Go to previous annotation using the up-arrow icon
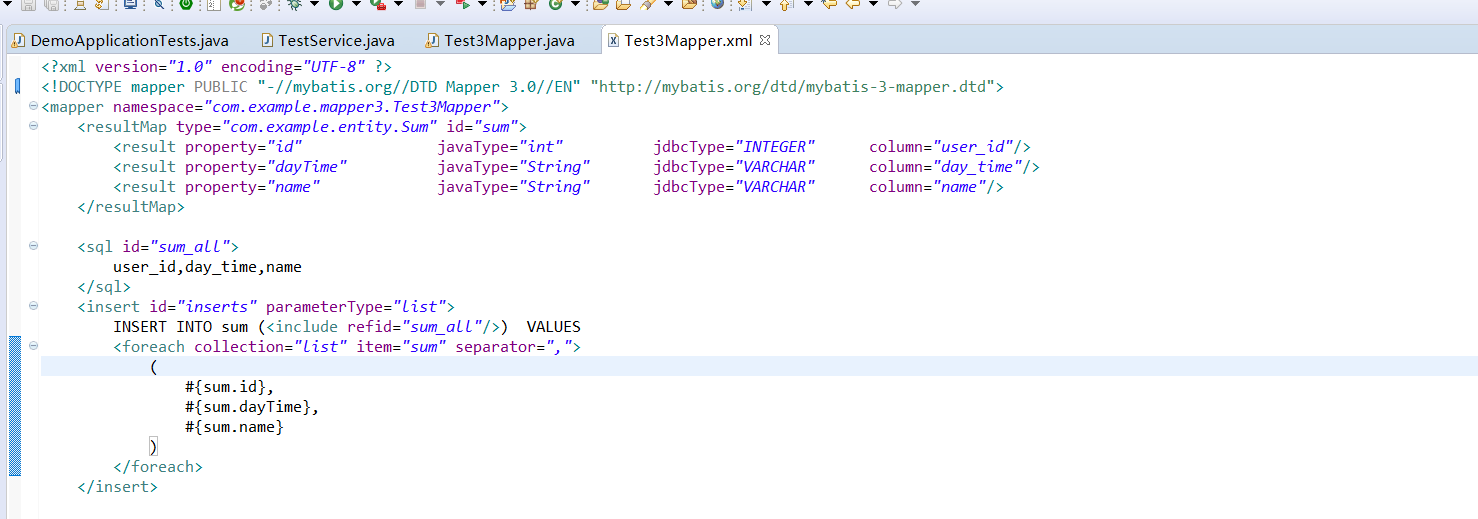The height and width of the screenshot is (519, 1478). 786,4
